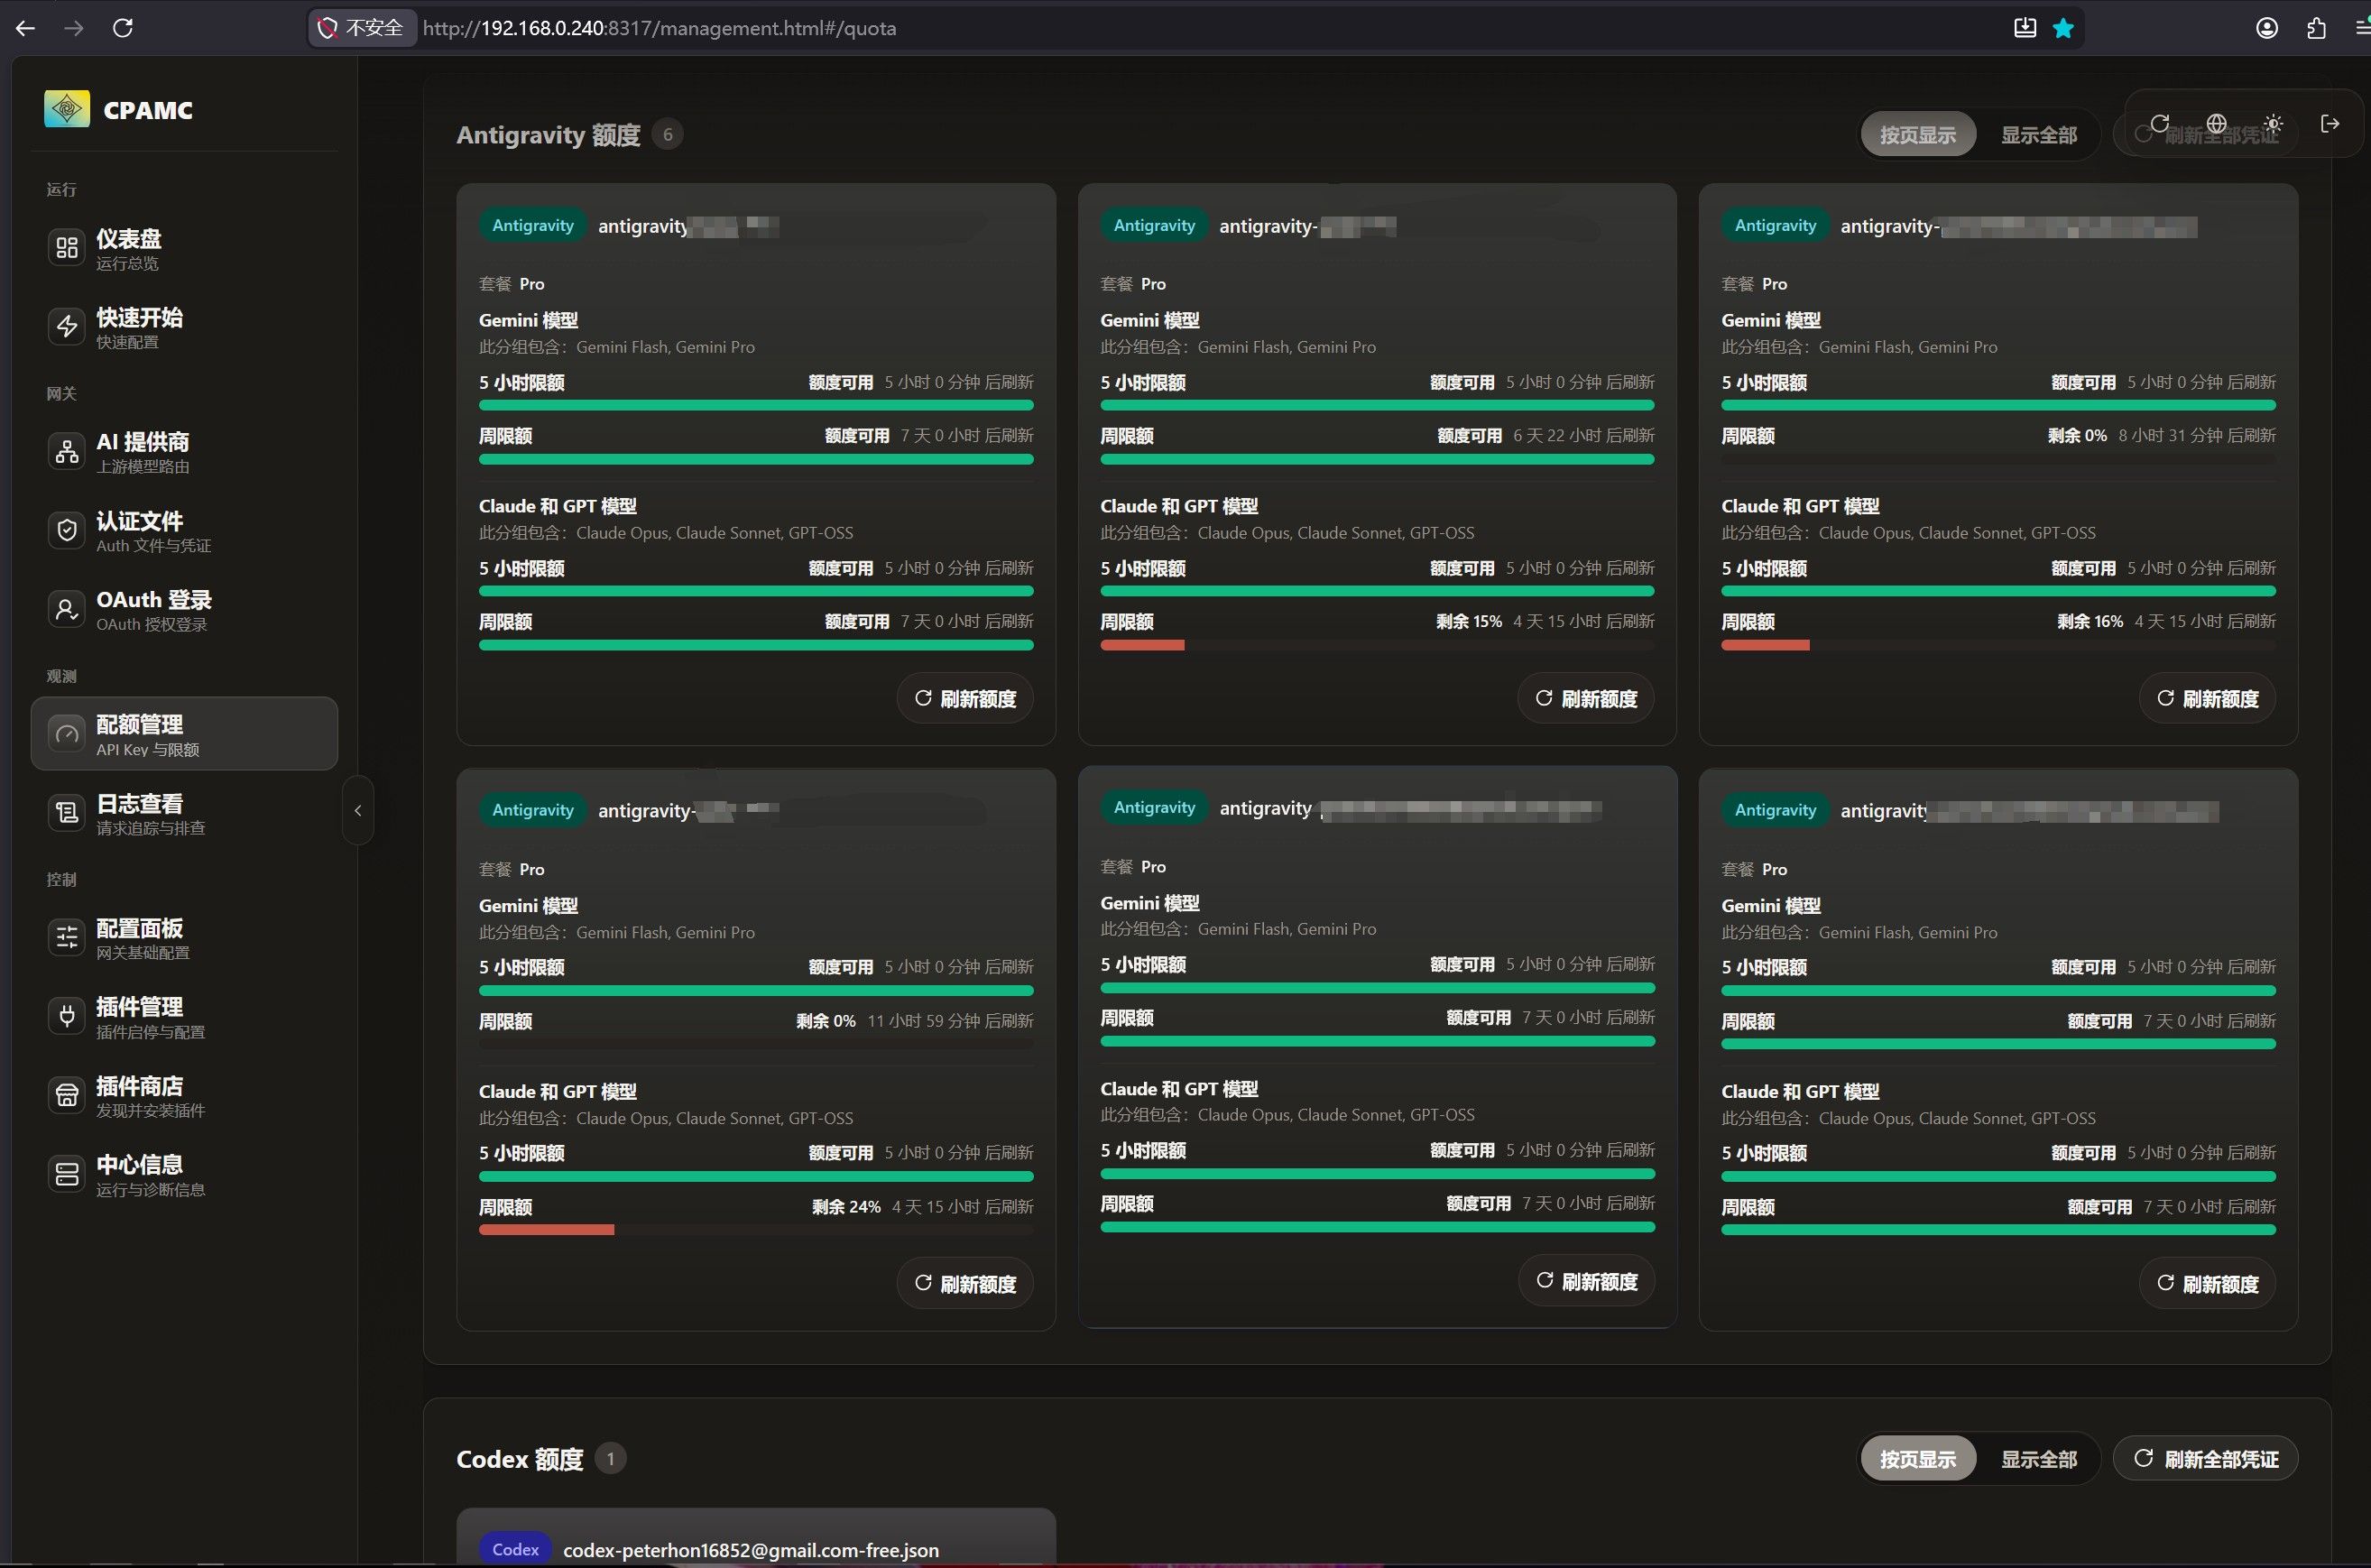The image size is (2371, 1568).
Task: Click the Codex tag on codex-peterhon16852 card
Action: pos(515,1549)
